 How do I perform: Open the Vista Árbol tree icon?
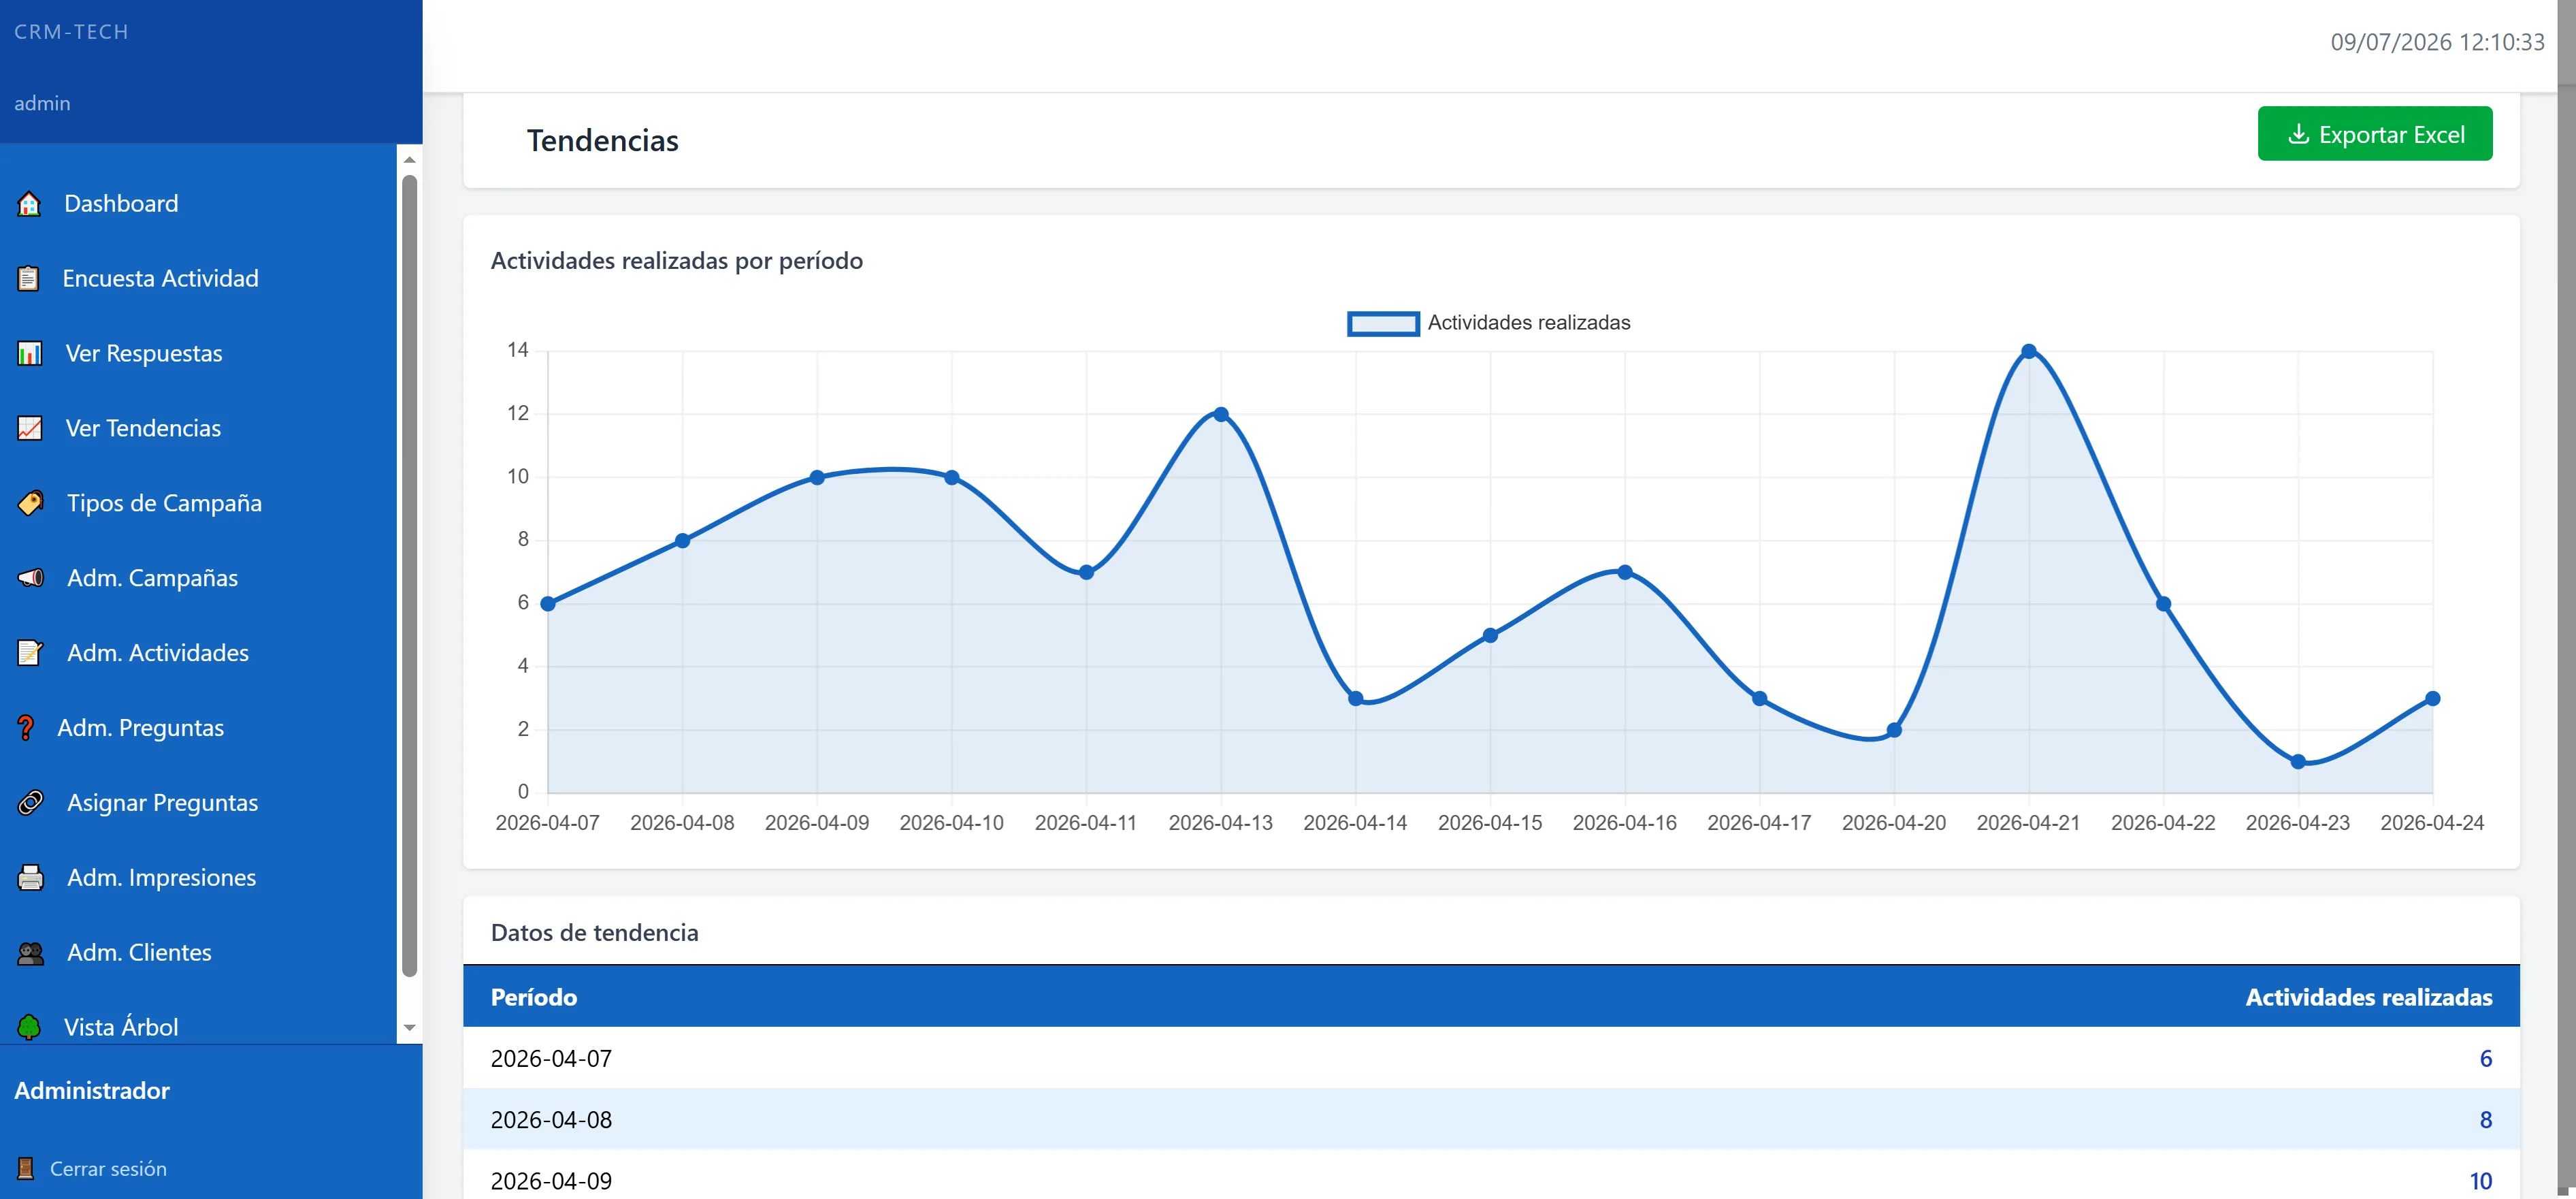coord(29,1027)
